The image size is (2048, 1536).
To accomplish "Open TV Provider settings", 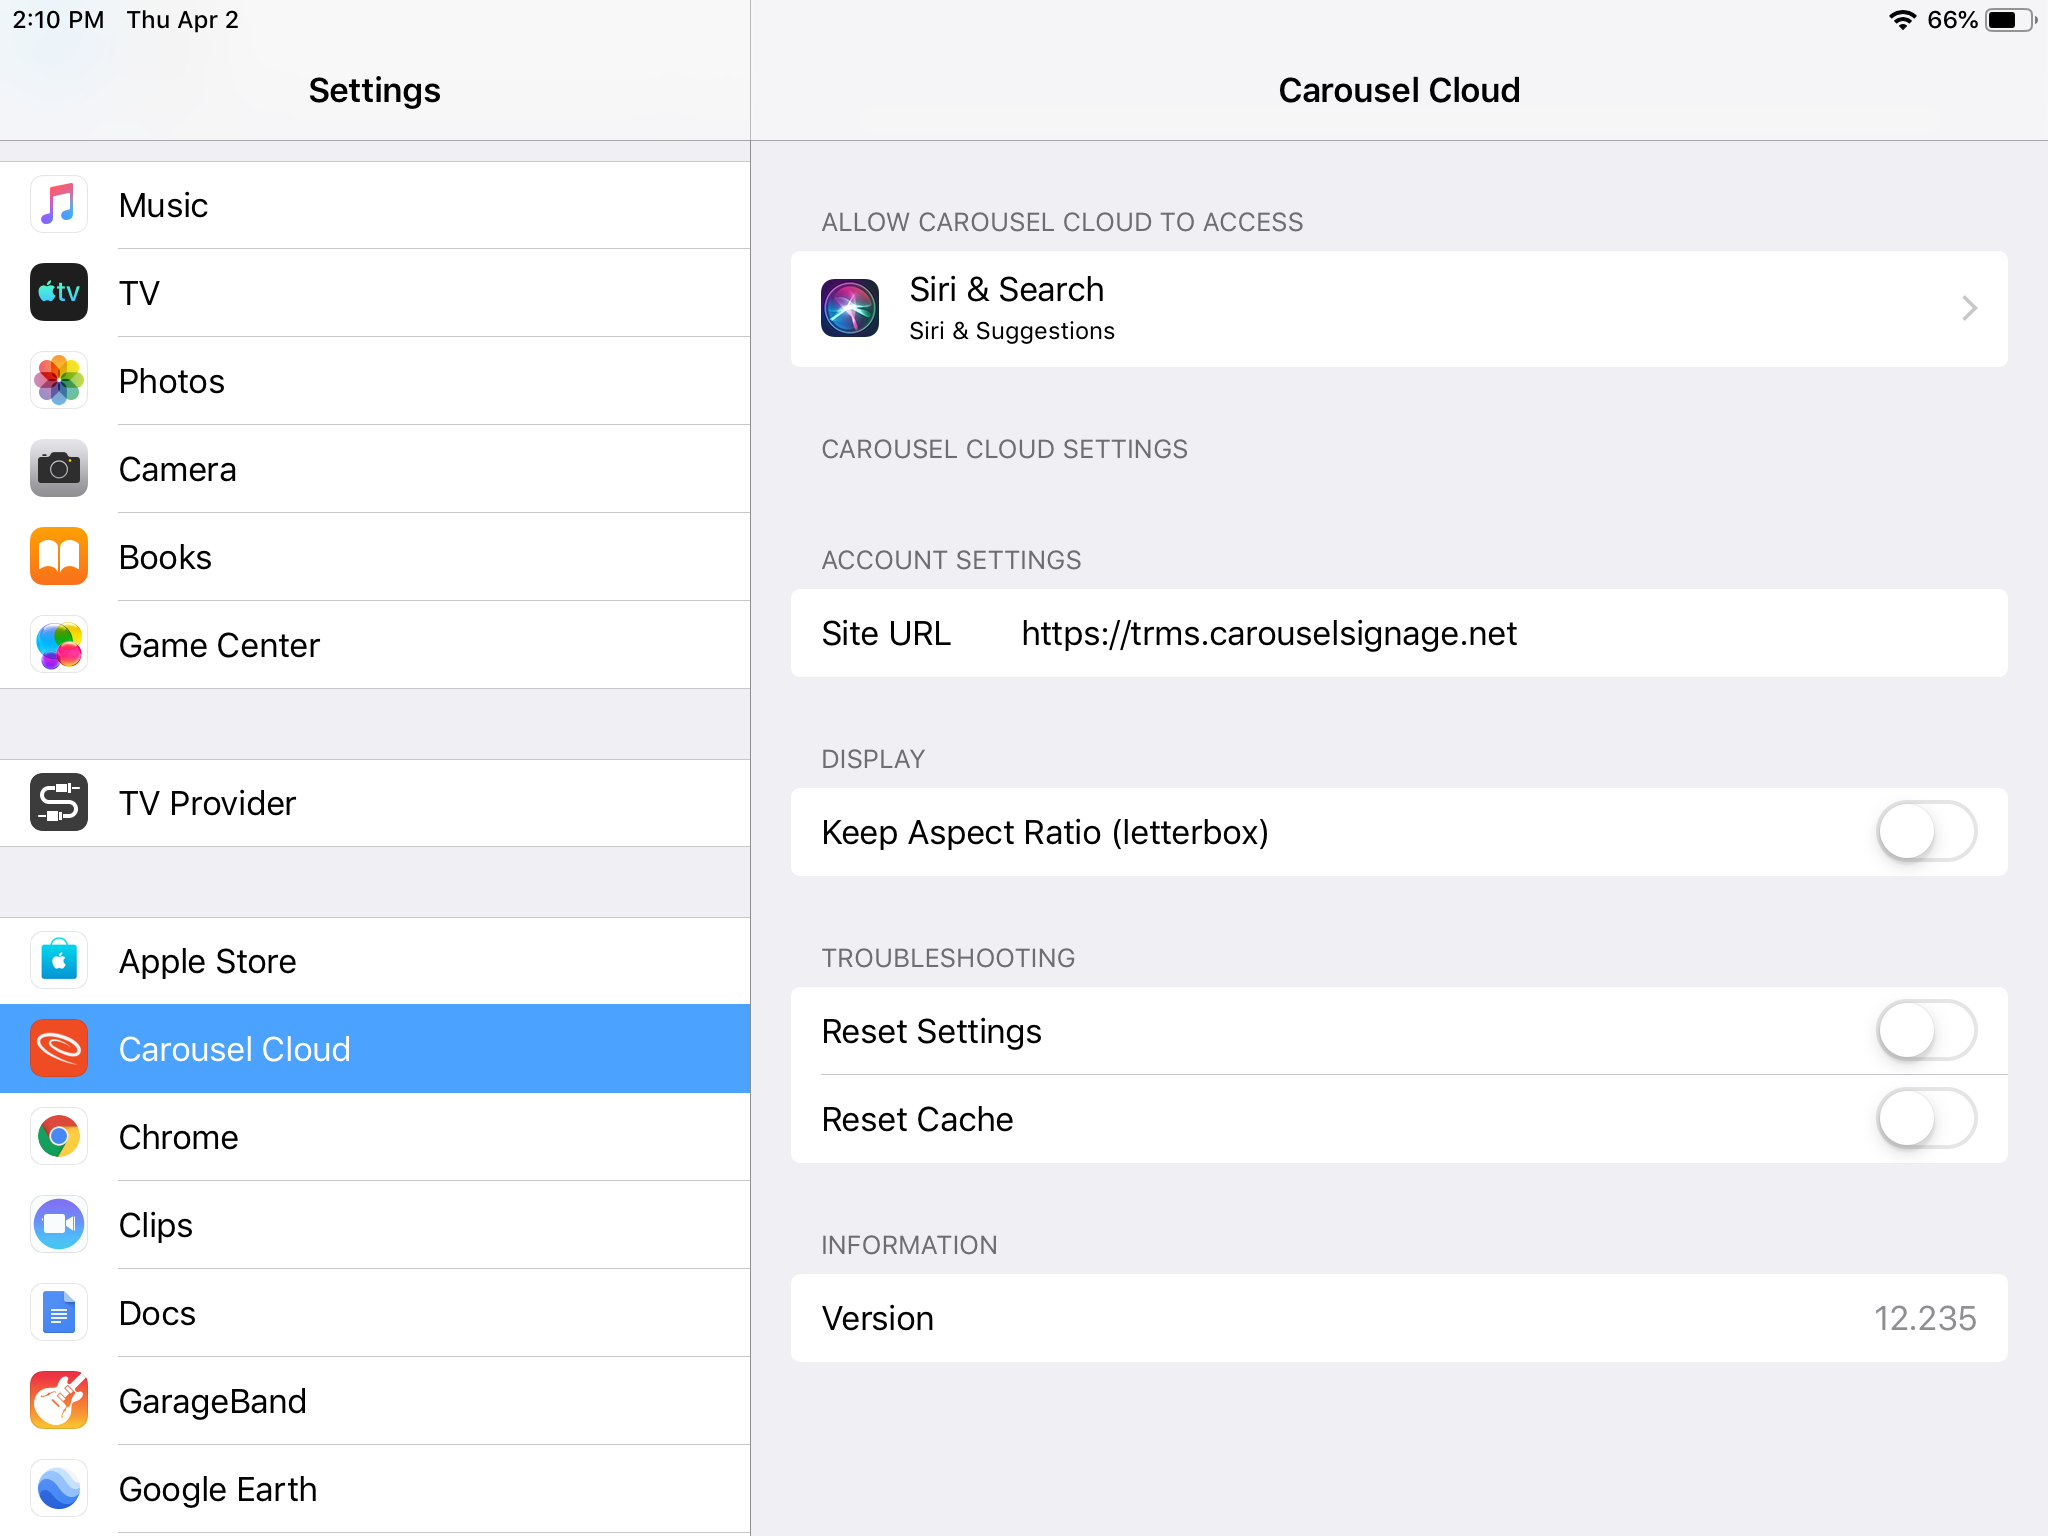I will point(375,803).
